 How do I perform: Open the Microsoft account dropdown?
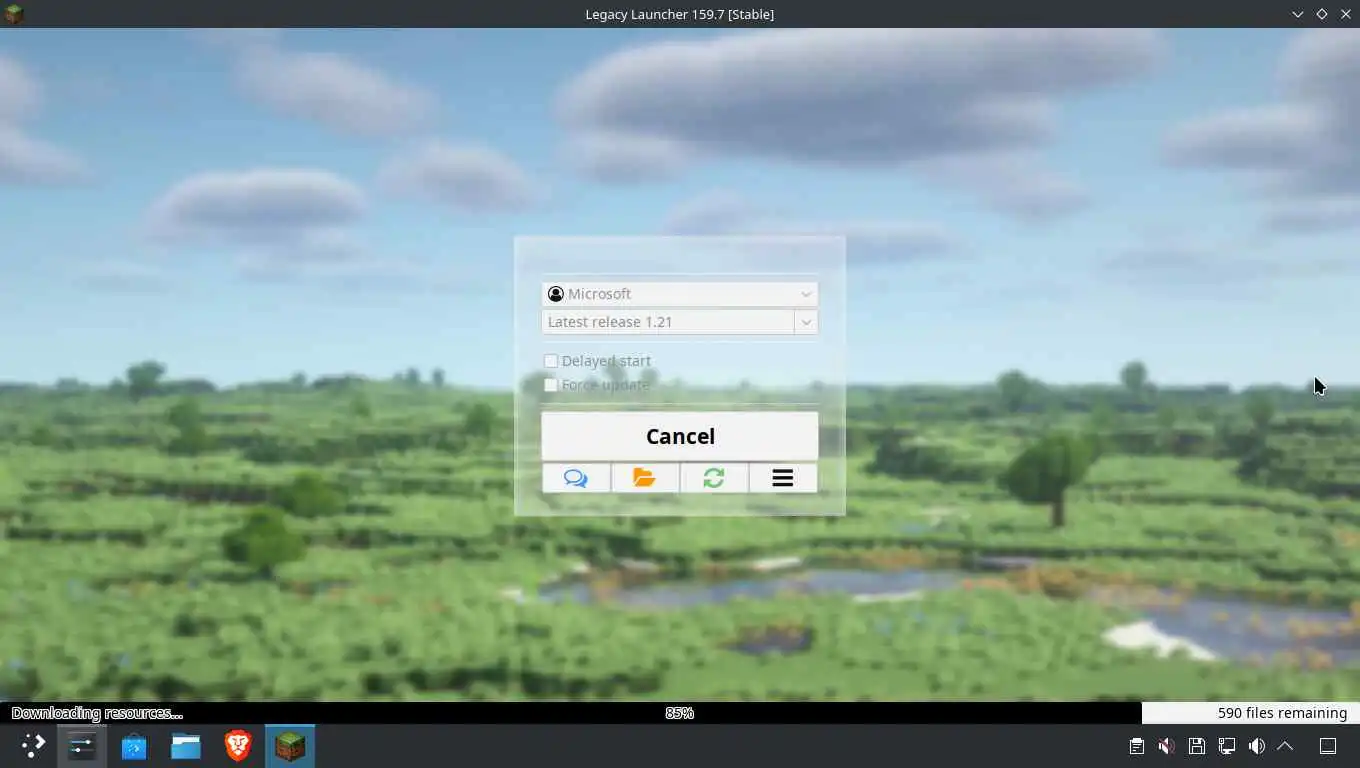tap(680, 294)
